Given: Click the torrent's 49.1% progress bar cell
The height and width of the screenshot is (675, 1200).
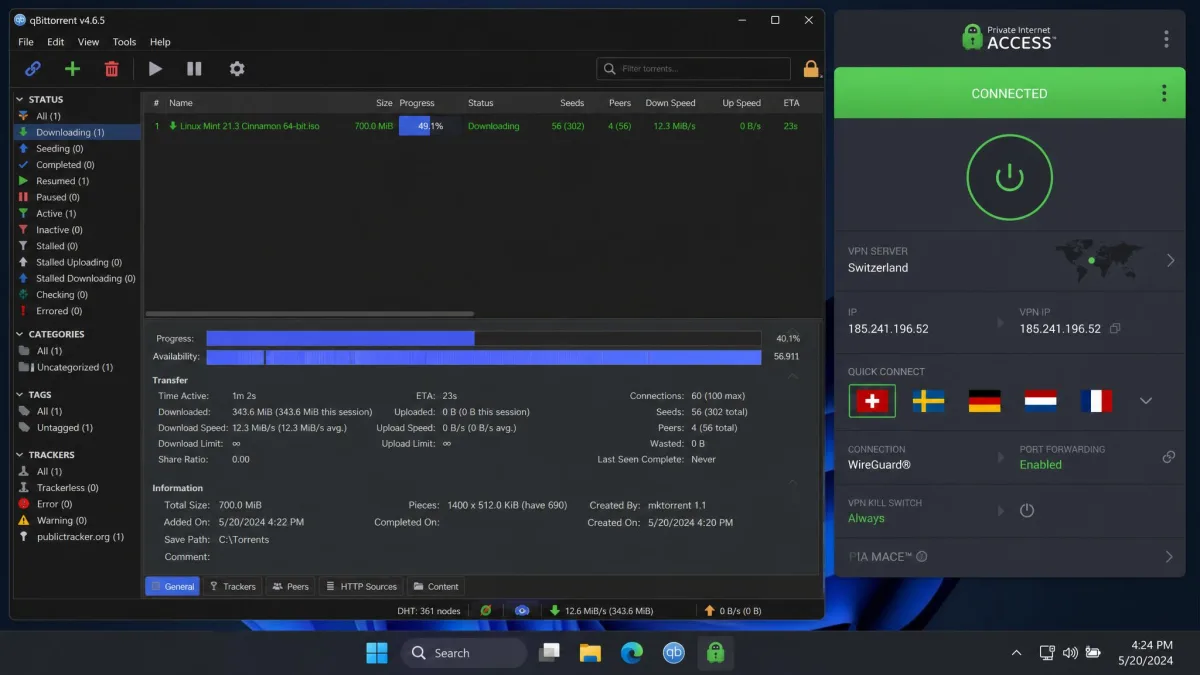Looking at the screenshot, I should (428, 126).
